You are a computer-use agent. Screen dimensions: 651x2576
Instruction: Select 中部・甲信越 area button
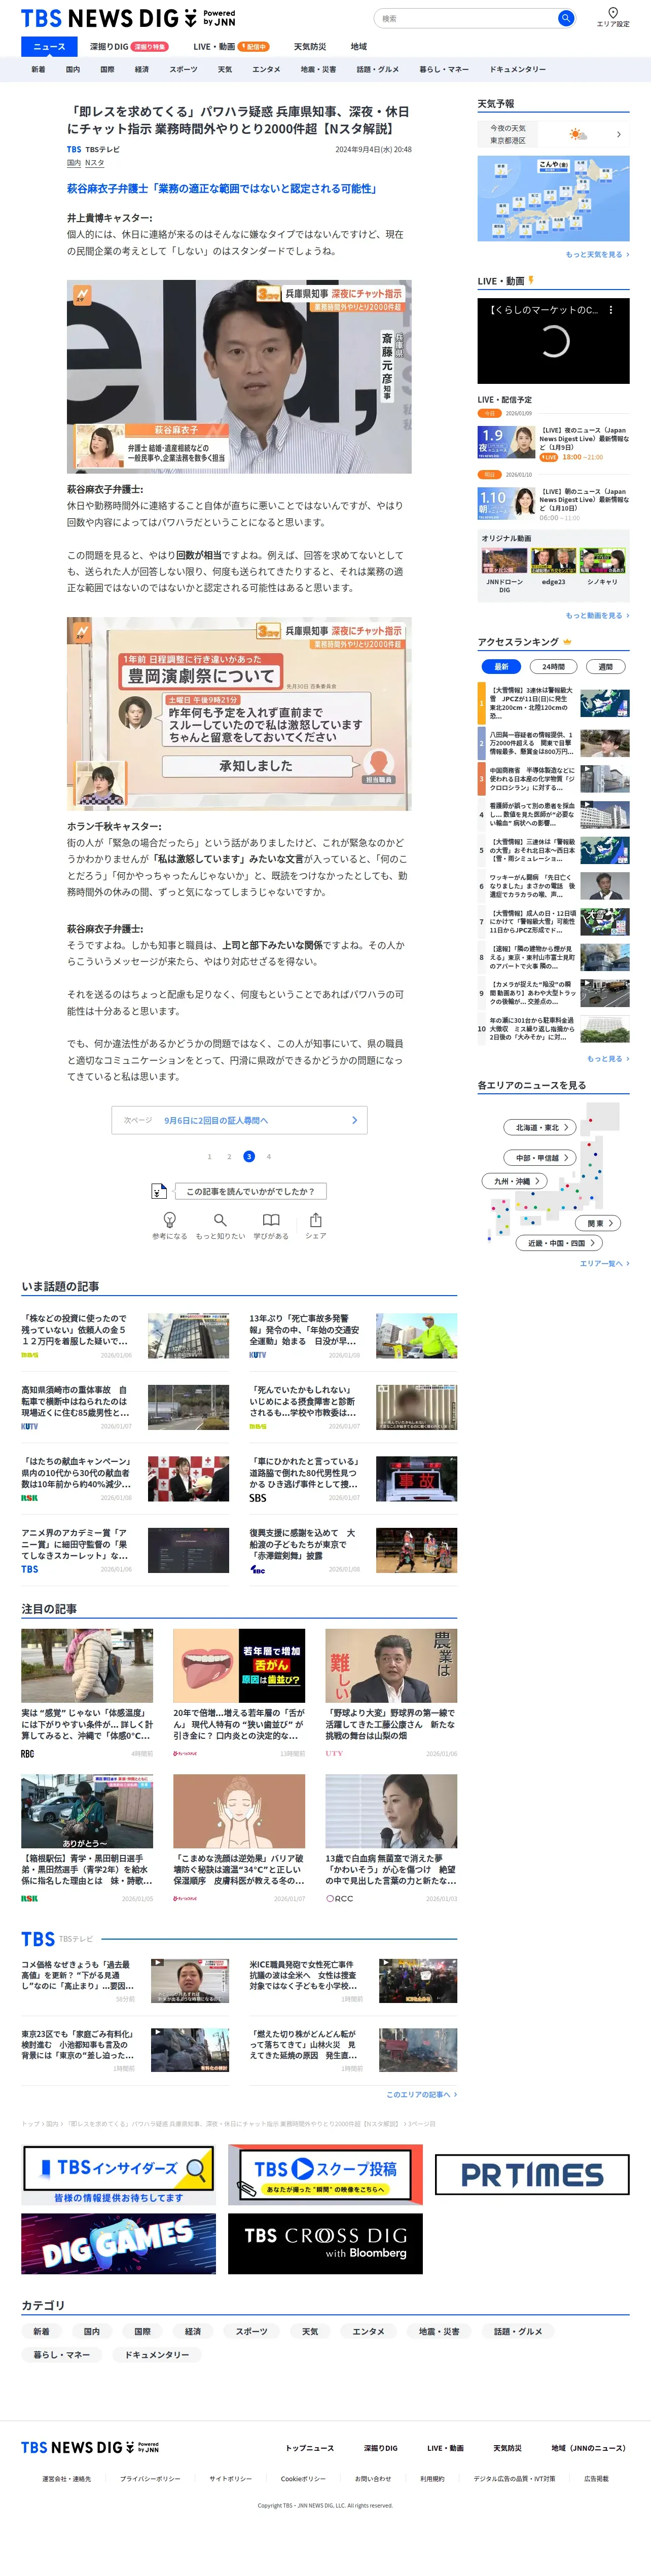[x=541, y=1157]
